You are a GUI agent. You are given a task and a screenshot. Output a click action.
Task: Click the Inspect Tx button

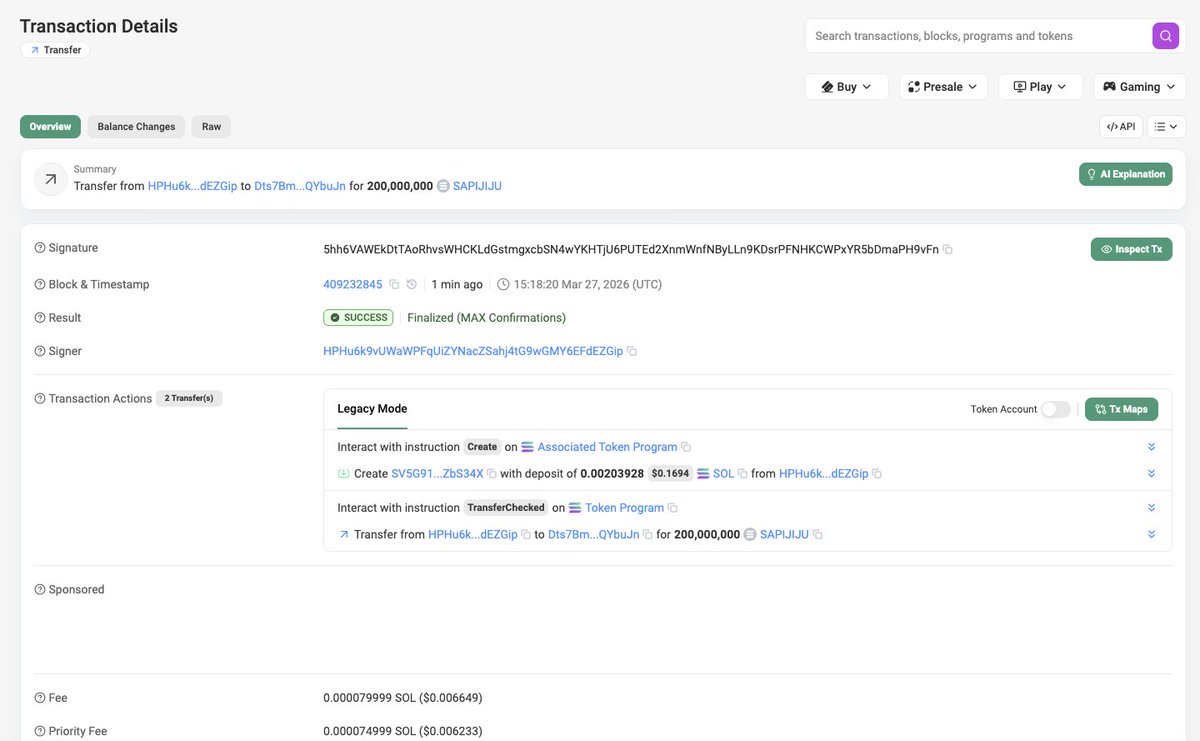coord(1131,249)
